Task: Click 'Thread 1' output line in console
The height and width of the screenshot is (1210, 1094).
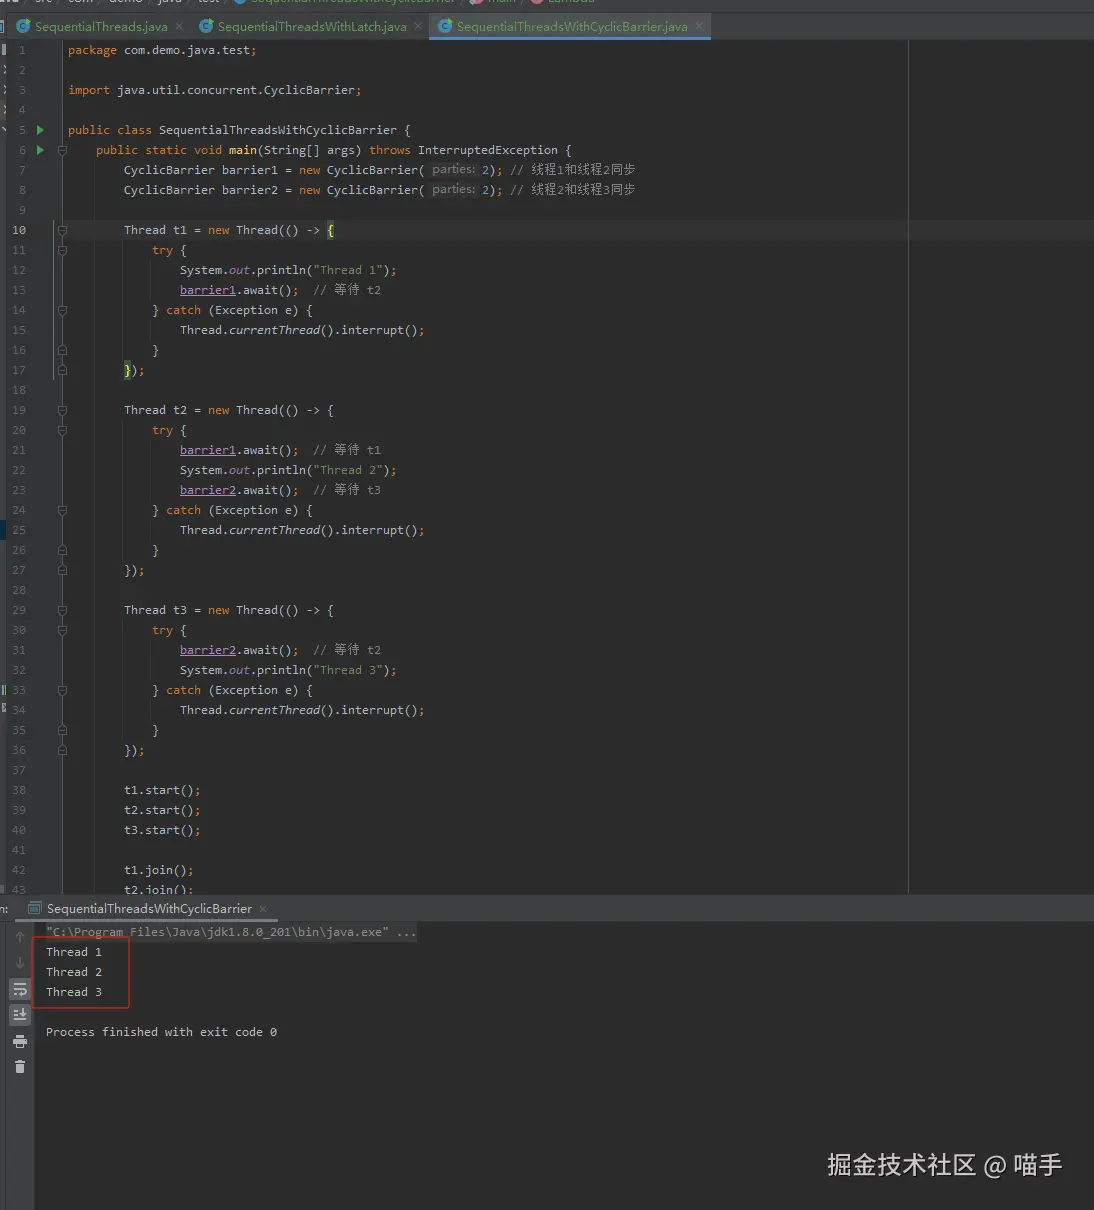Action: pos(74,952)
